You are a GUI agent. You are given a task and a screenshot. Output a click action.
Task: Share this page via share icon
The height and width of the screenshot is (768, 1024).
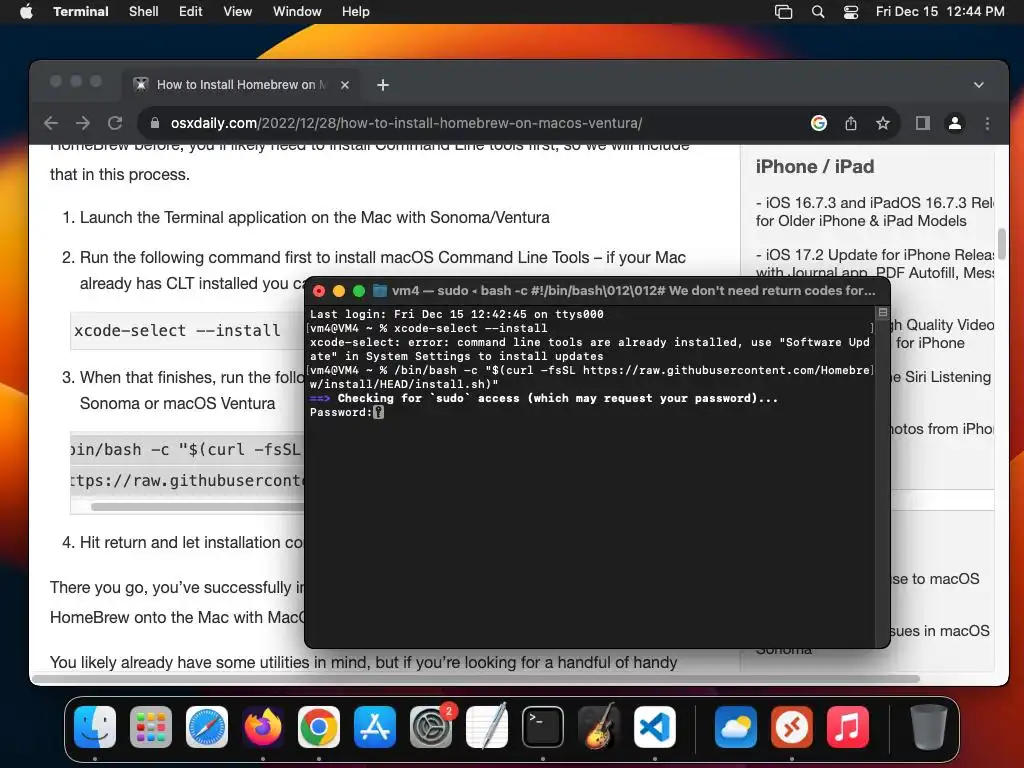[850, 123]
